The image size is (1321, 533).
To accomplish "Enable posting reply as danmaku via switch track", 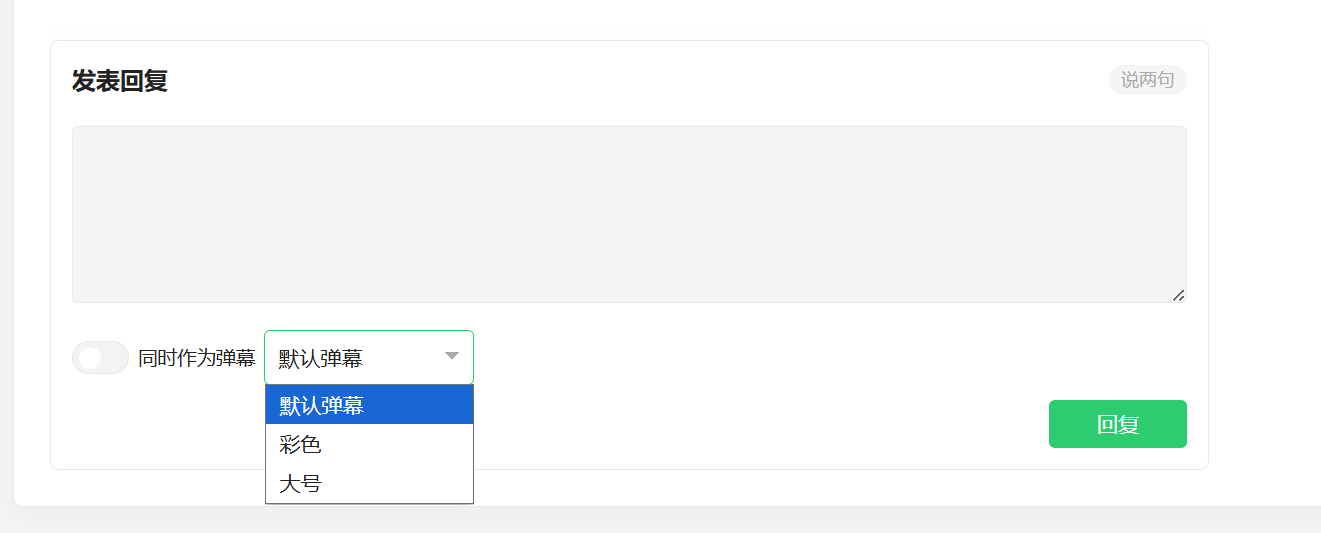I will (x=100, y=358).
